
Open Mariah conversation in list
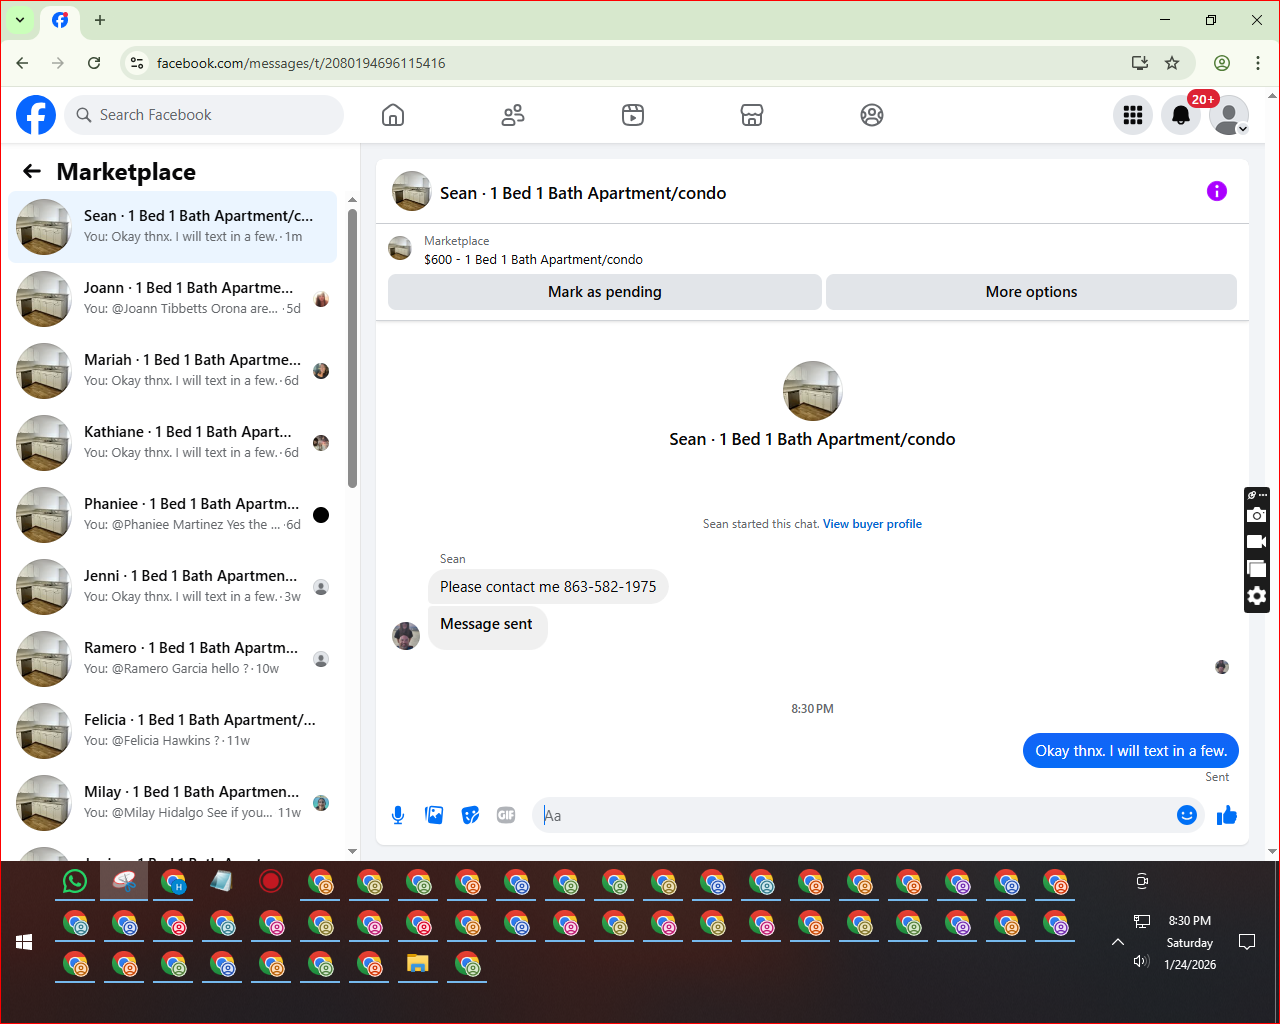(172, 371)
